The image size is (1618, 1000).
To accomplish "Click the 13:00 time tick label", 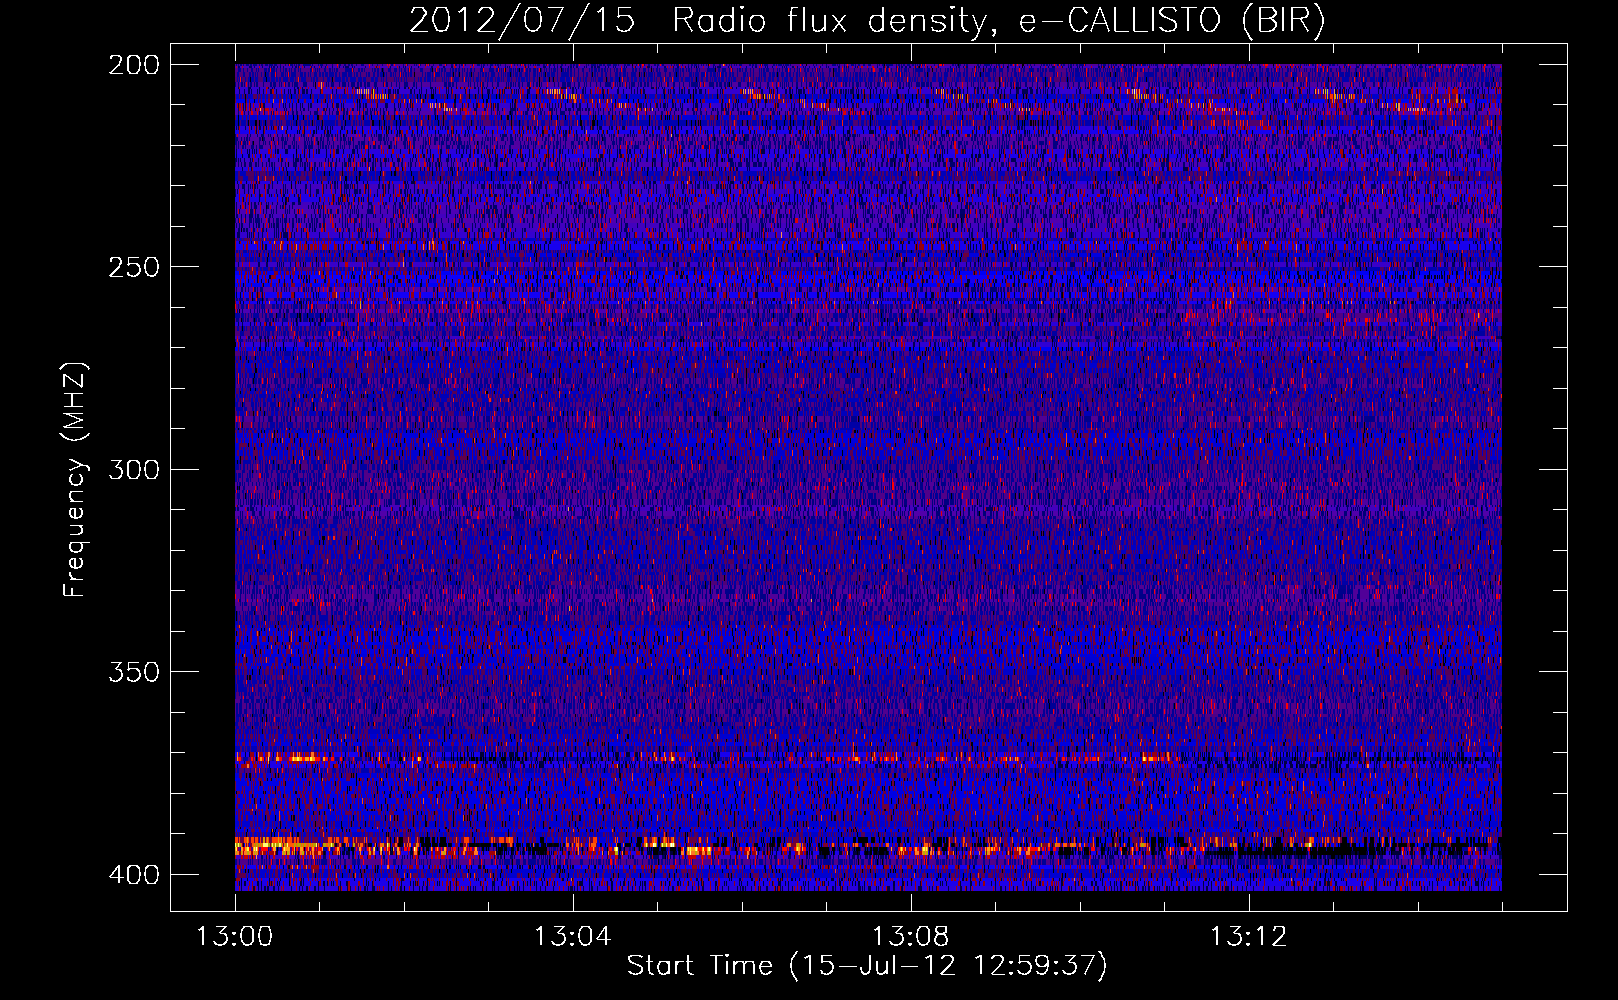I will [x=235, y=937].
